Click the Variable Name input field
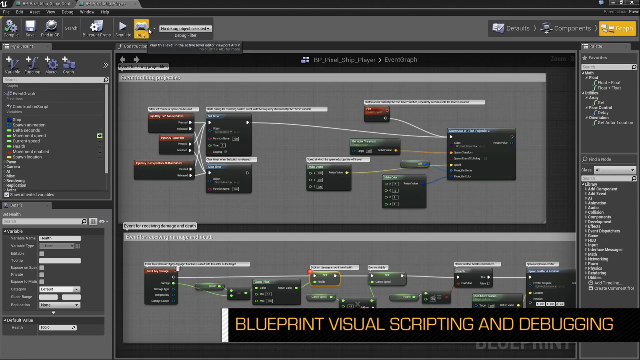 coord(60,238)
